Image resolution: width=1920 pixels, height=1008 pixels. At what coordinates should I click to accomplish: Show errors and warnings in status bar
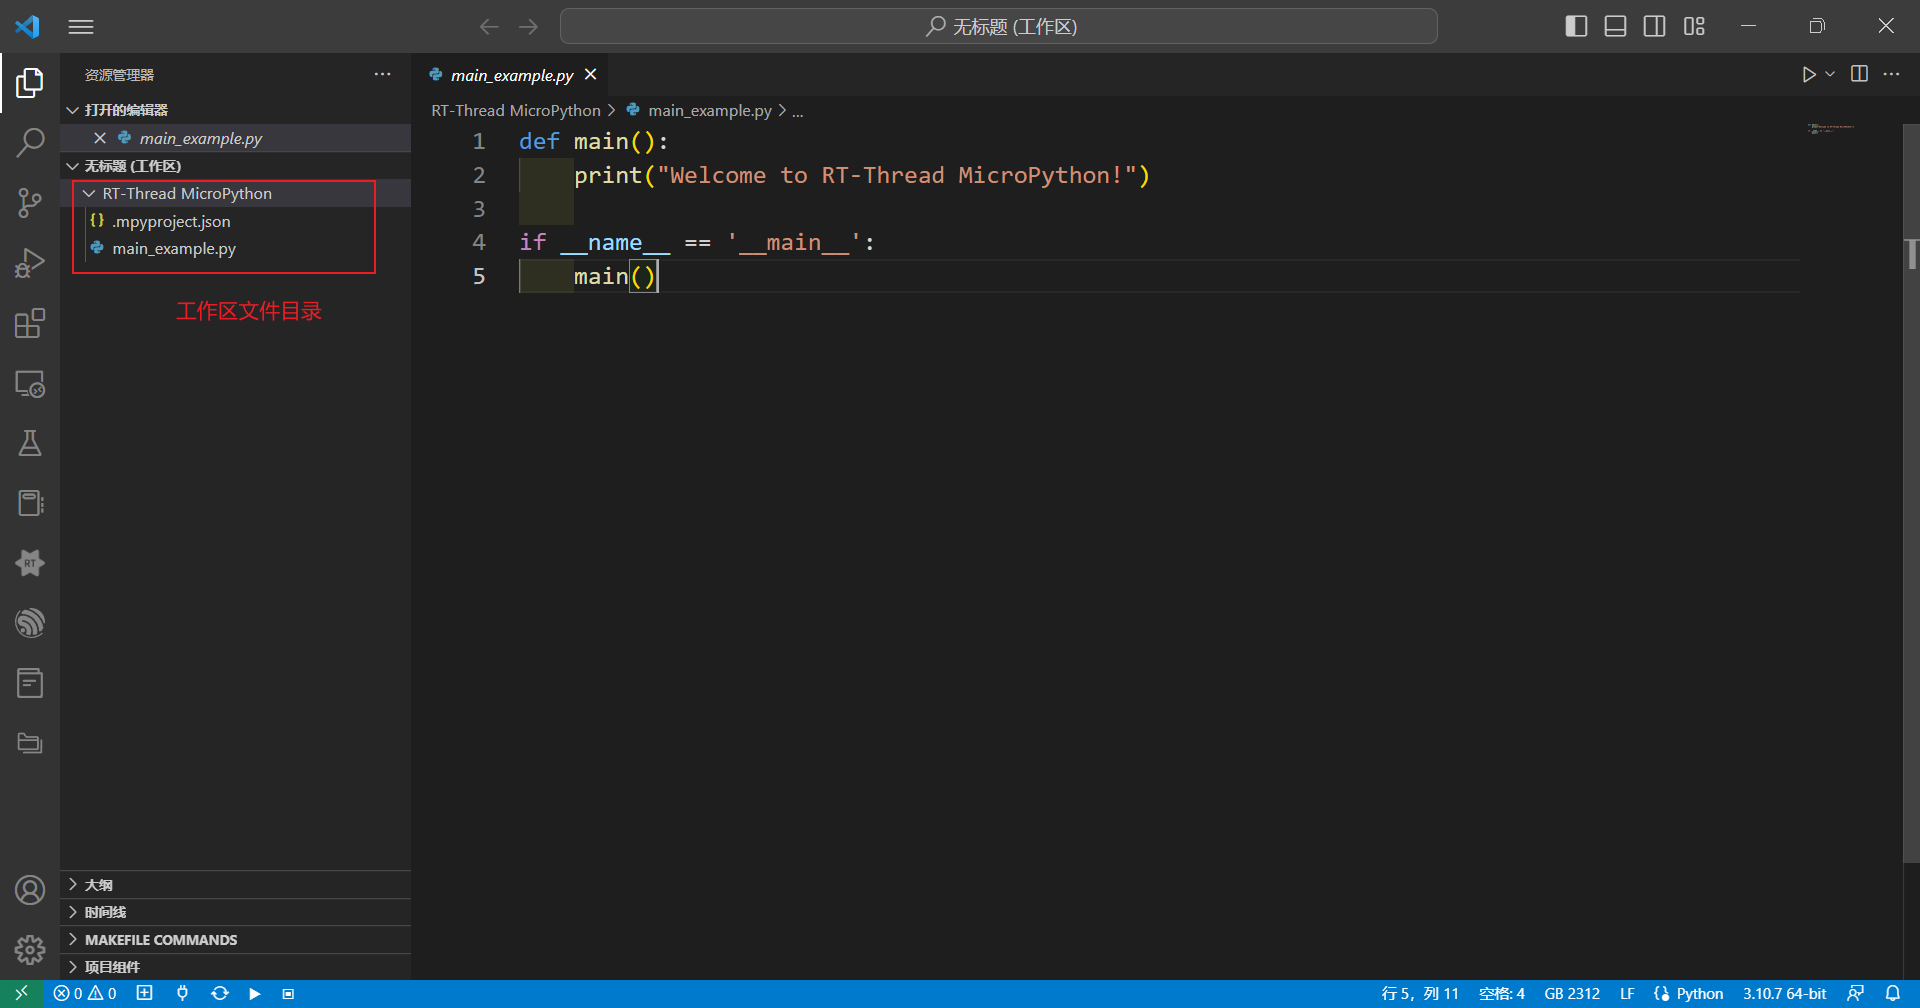pos(85,994)
